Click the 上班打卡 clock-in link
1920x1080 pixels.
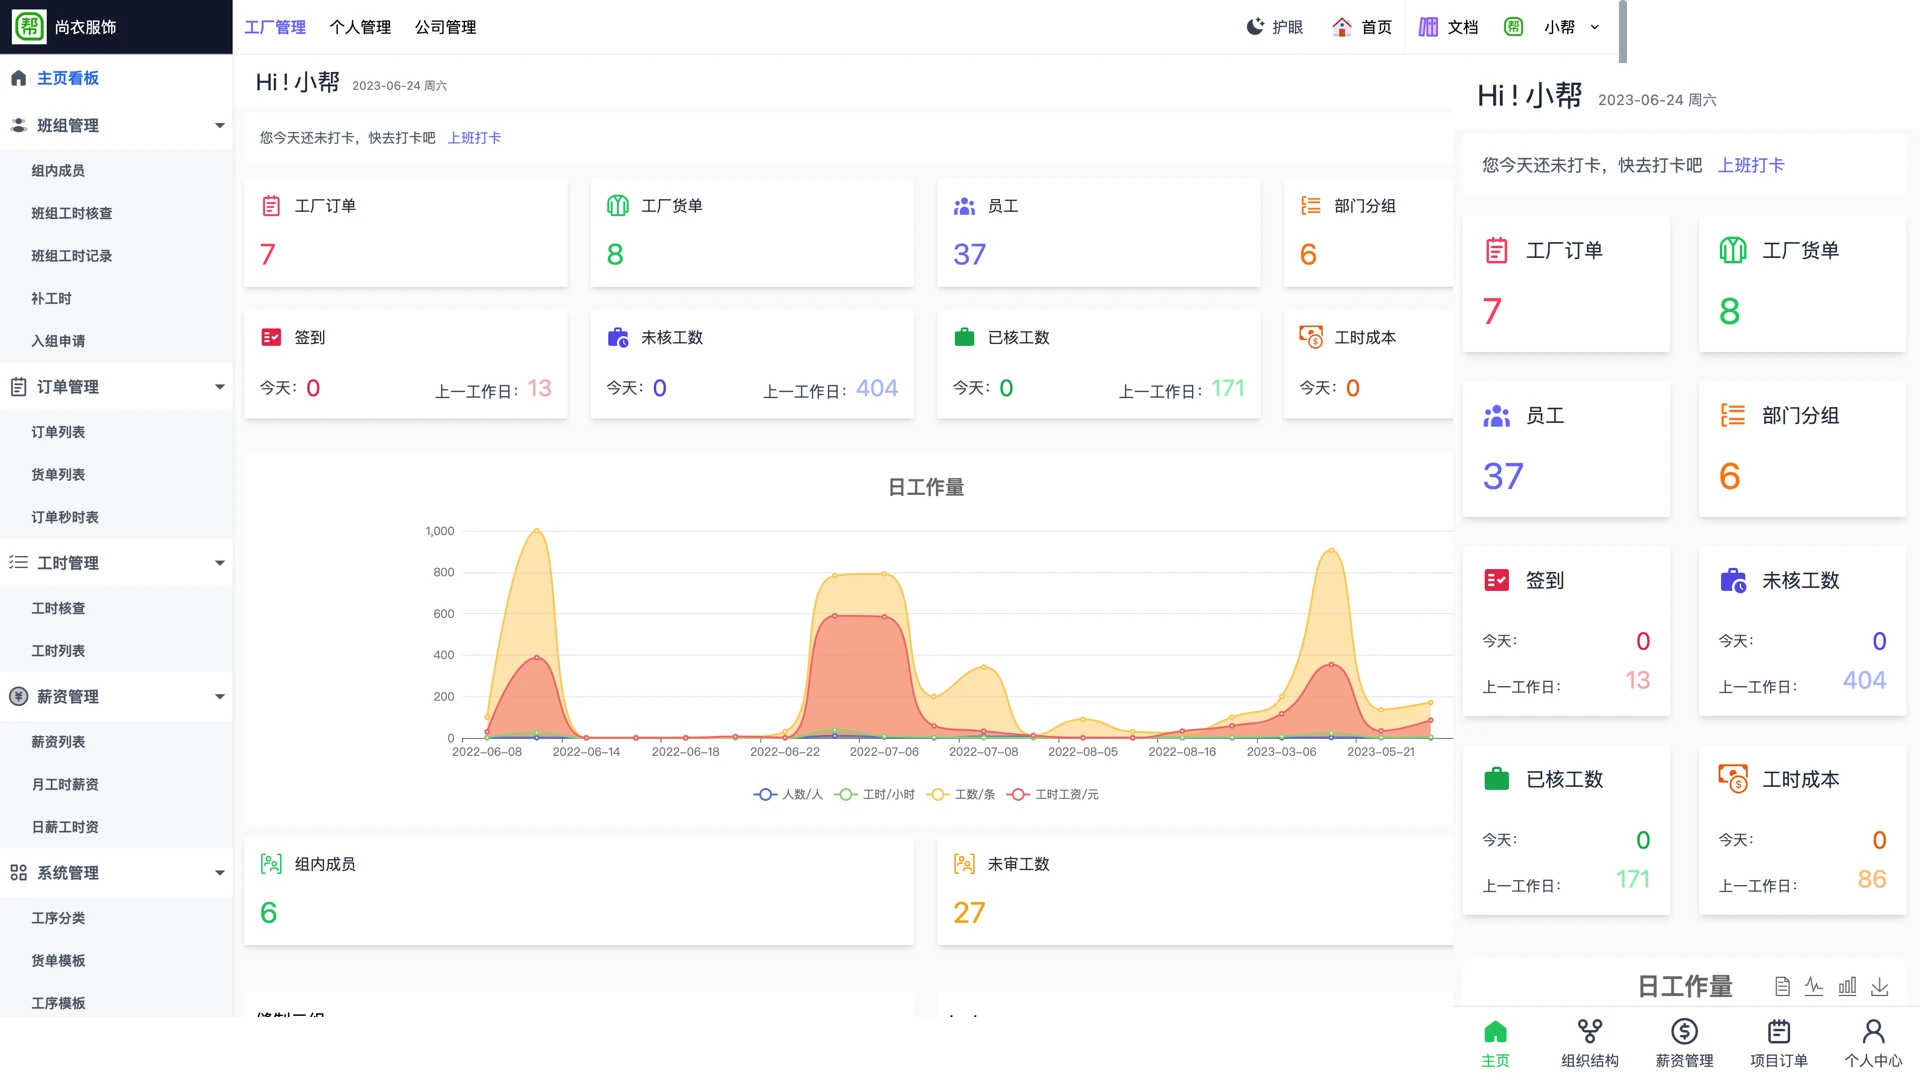[x=475, y=138]
